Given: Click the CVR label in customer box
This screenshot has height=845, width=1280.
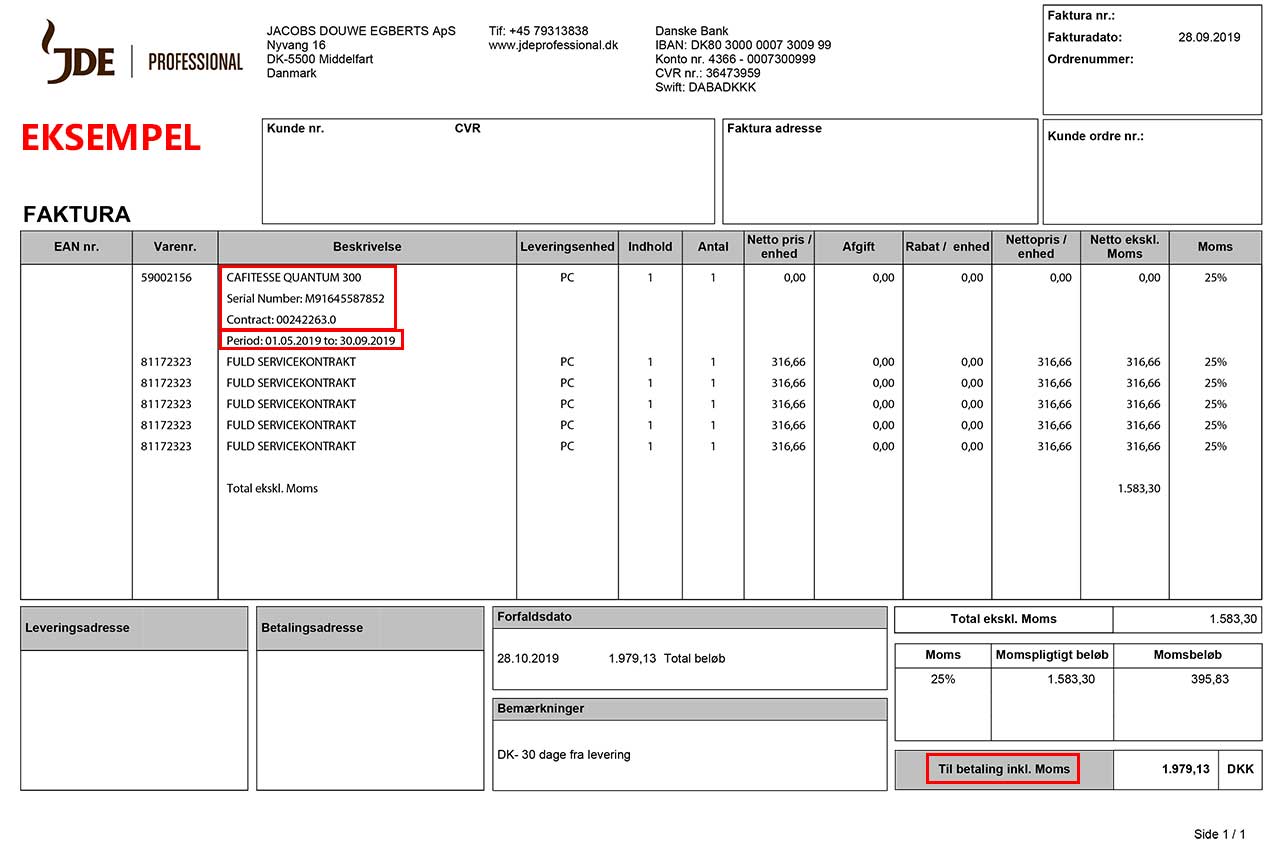Looking at the screenshot, I should tap(468, 129).
